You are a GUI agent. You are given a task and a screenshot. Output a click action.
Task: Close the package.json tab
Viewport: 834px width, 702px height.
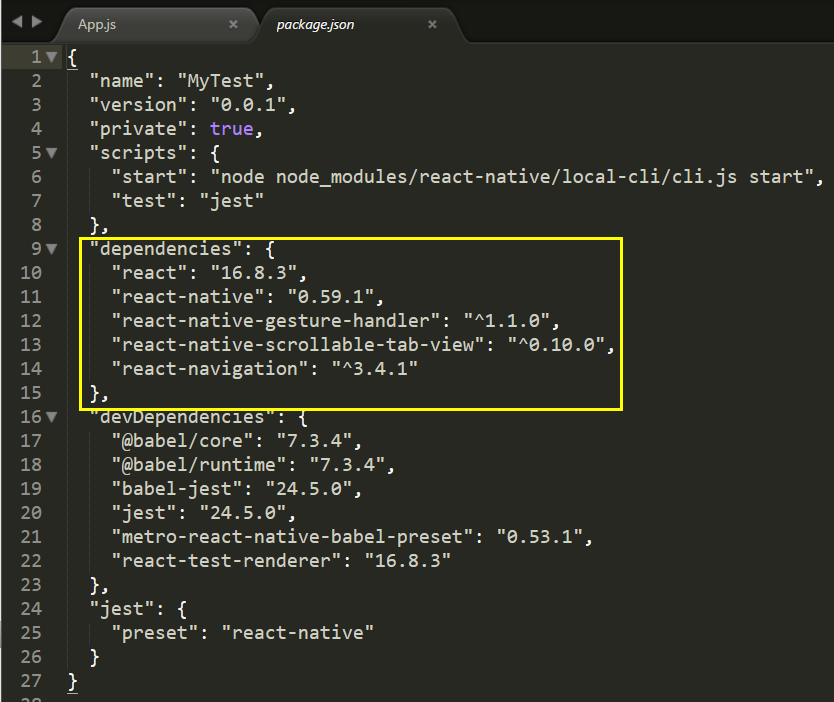point(432,24)
